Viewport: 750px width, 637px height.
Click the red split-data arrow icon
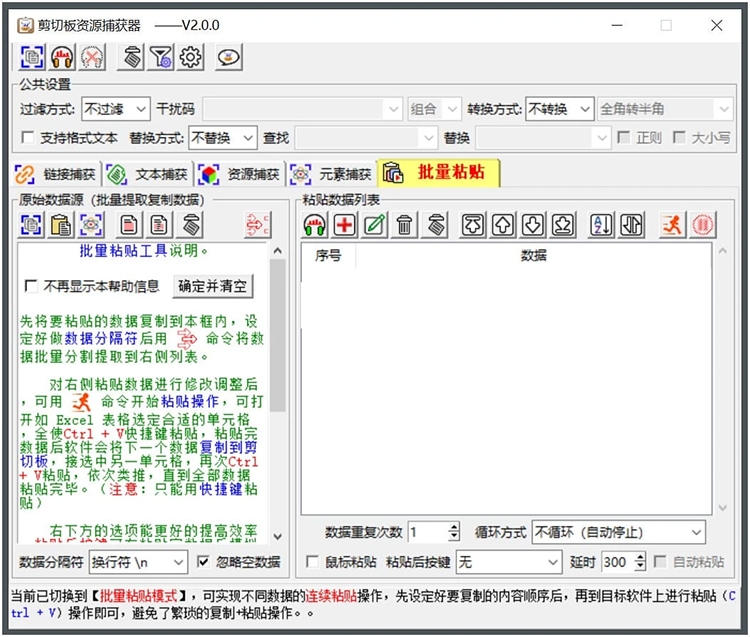pyautogui.click(x=257, y=225)
